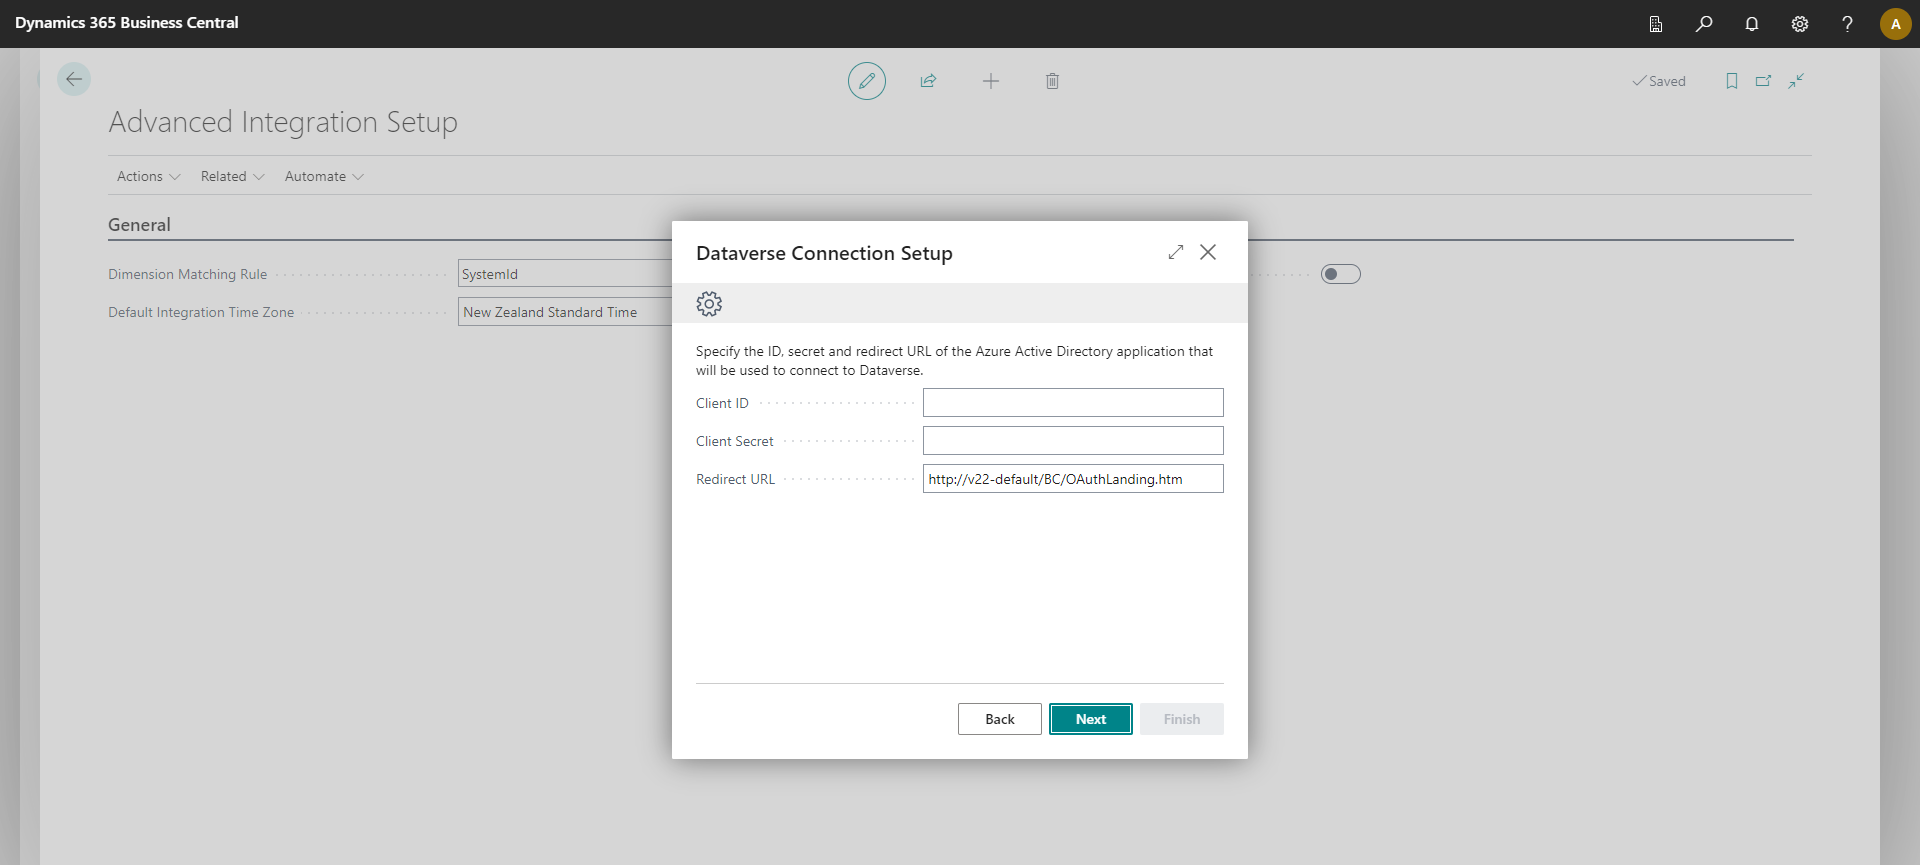Click the search magnifier in top bar
1920x865 pixels.
point(1704,24)
